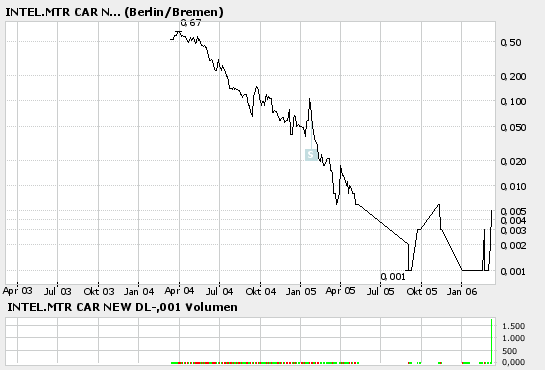Click the '0,000' volume axis label
This screenshot has width=545, height=370.
coord(514,362)
